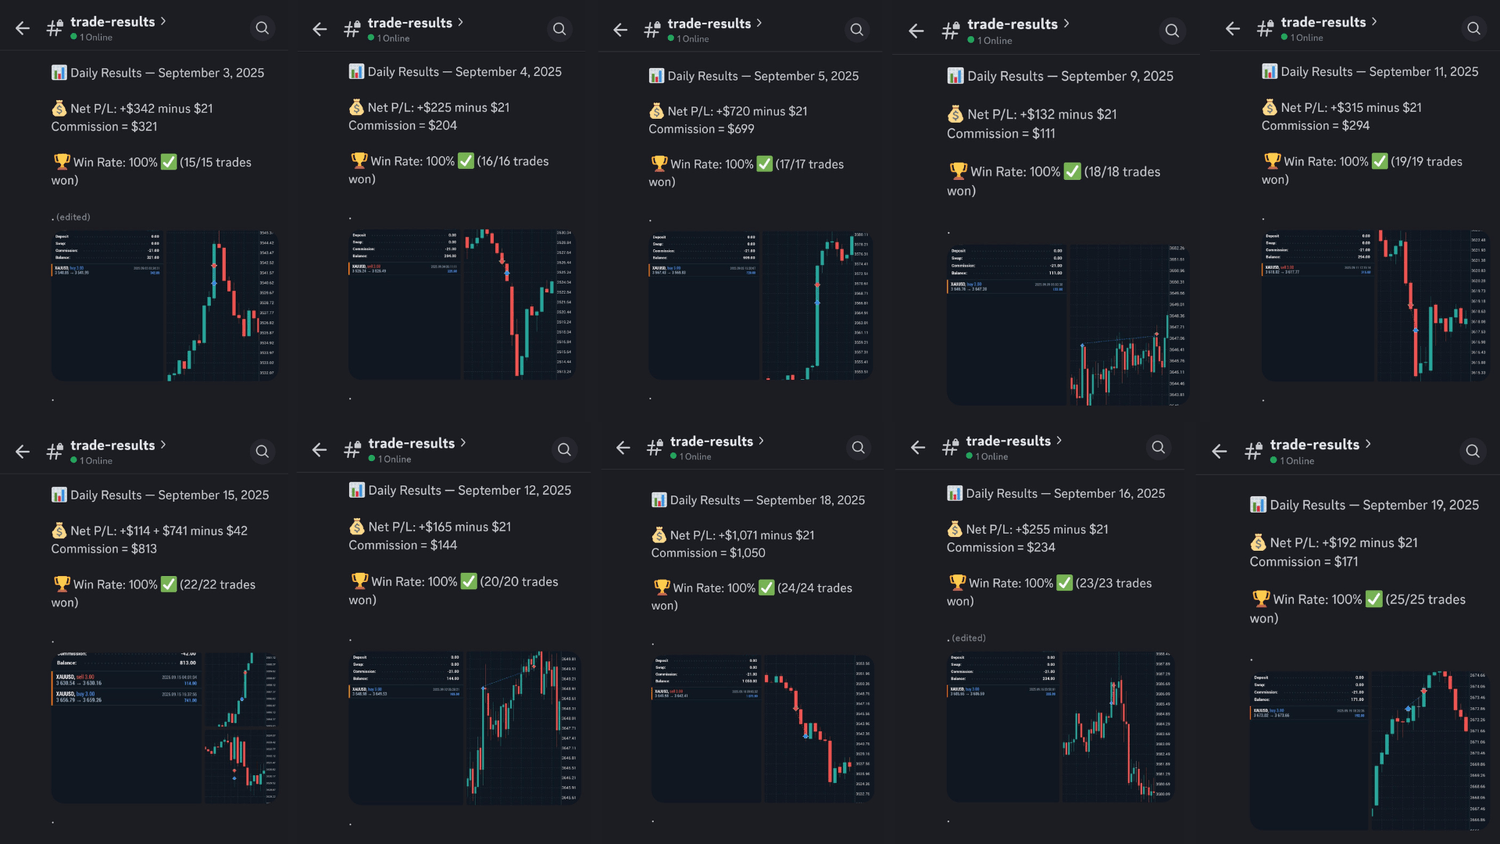
Task: Open the chart image for September 4 results
Action: click(x=461, y=303)
